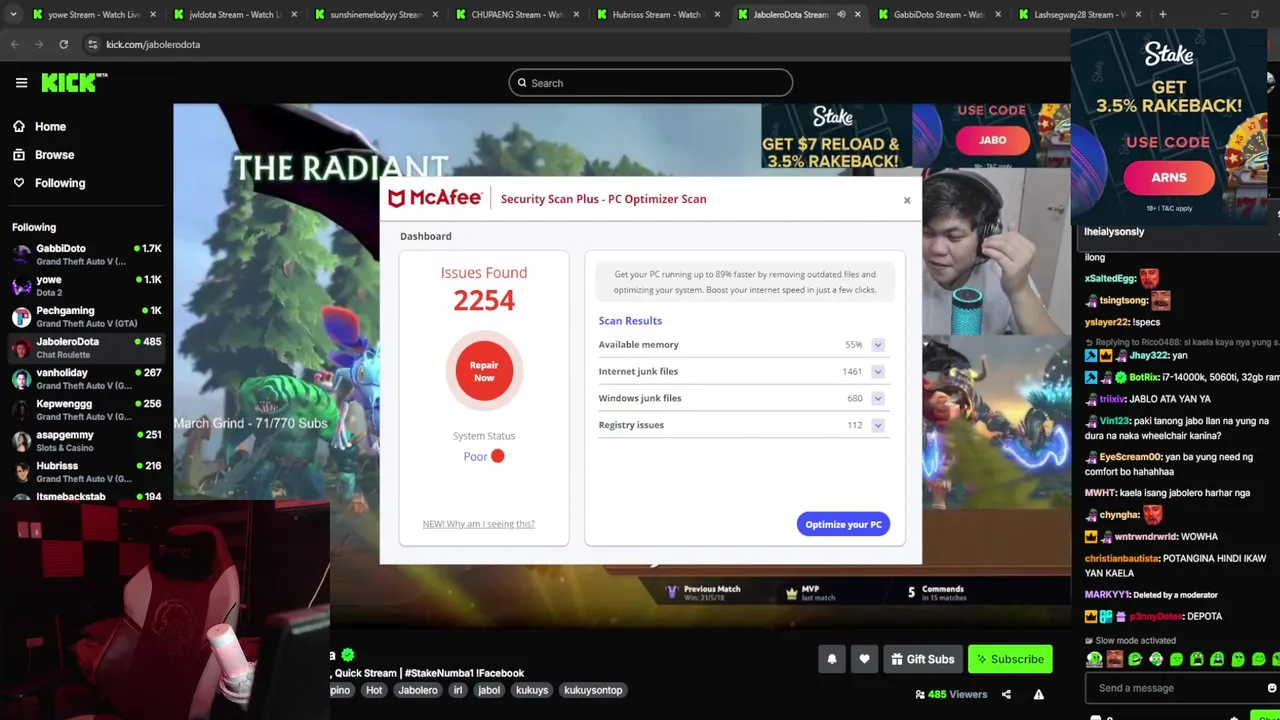The image size is (1280, 720).
Task: Expand Registry issues result
Action: click(x=877, y=425)
